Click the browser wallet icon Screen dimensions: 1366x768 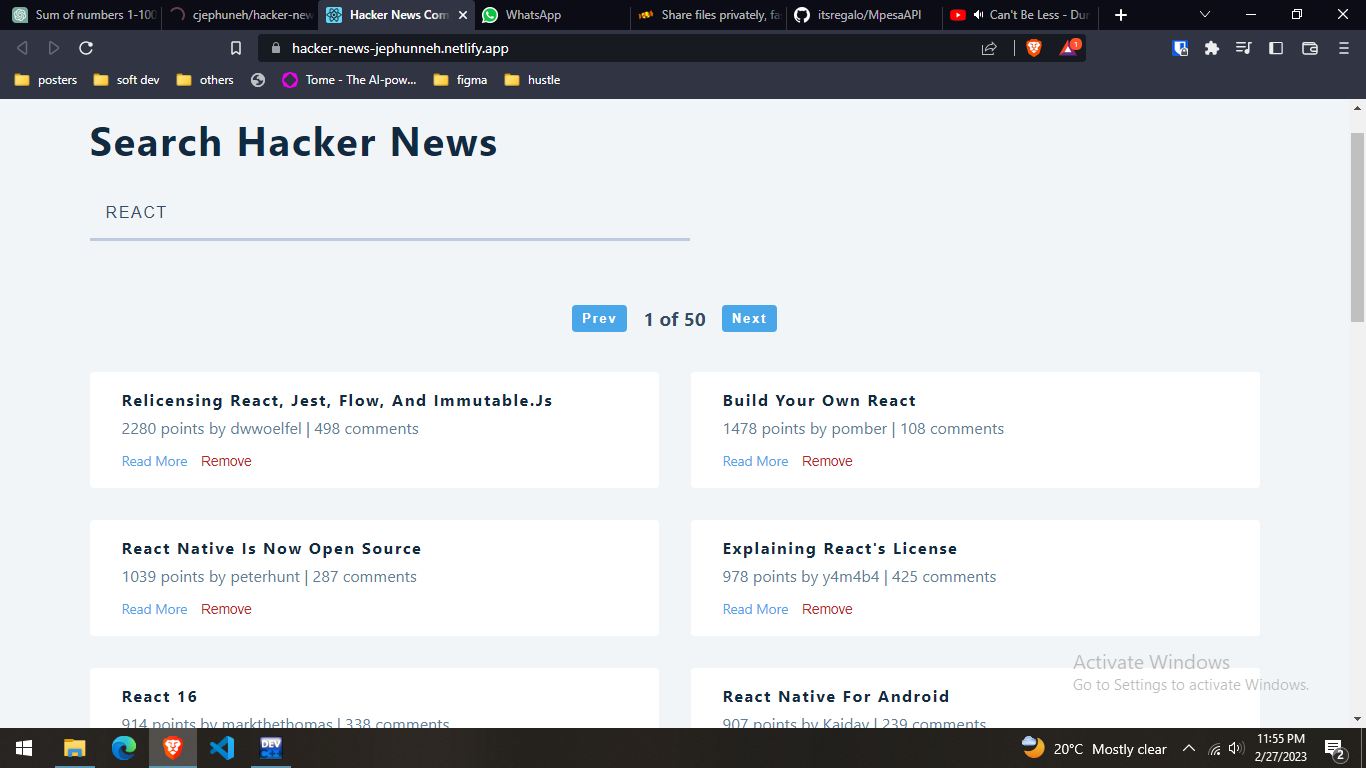pos(1310,47)
